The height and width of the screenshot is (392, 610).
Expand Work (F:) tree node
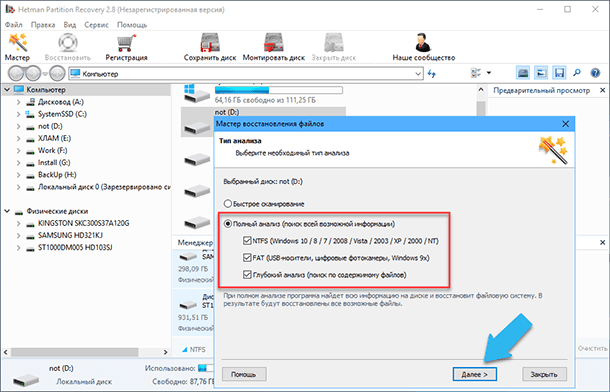pyautogui.click(x=18, y=150)
